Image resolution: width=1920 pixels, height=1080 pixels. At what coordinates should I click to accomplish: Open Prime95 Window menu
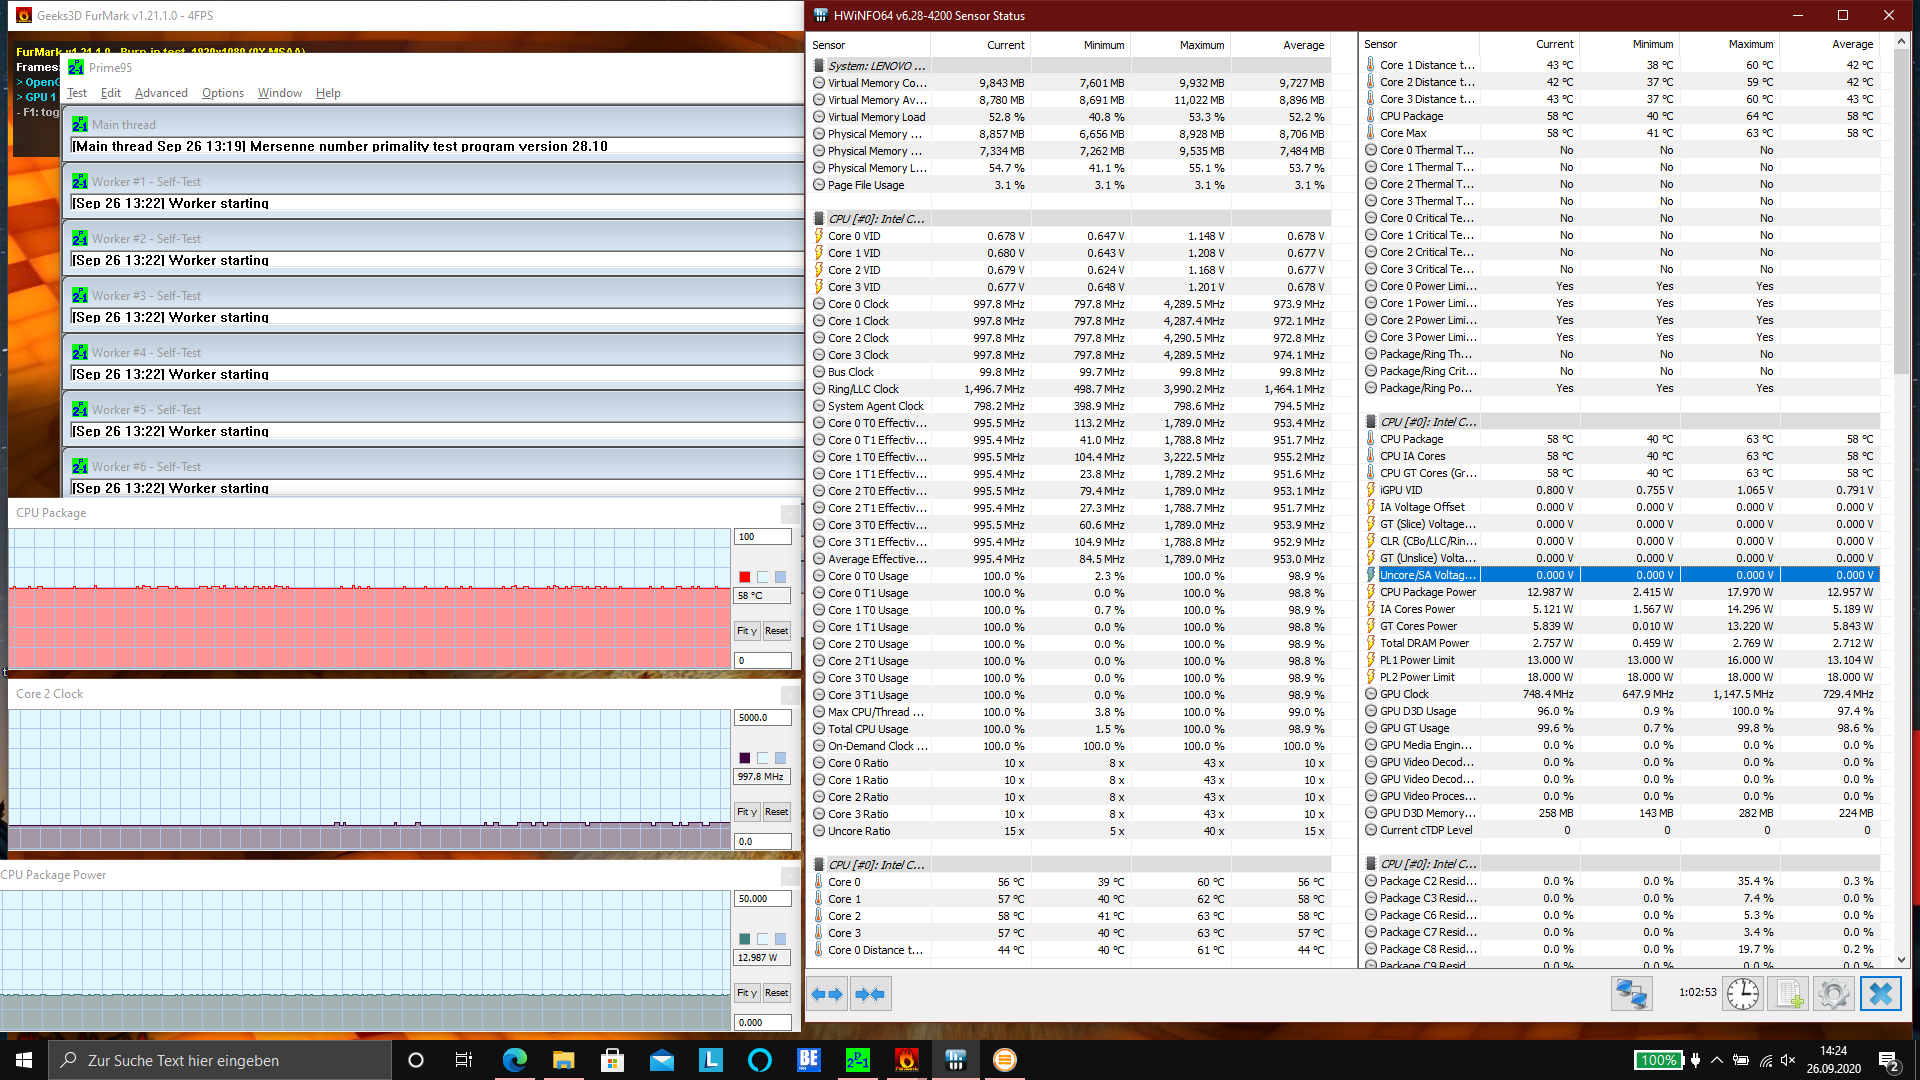click(280, 93)
